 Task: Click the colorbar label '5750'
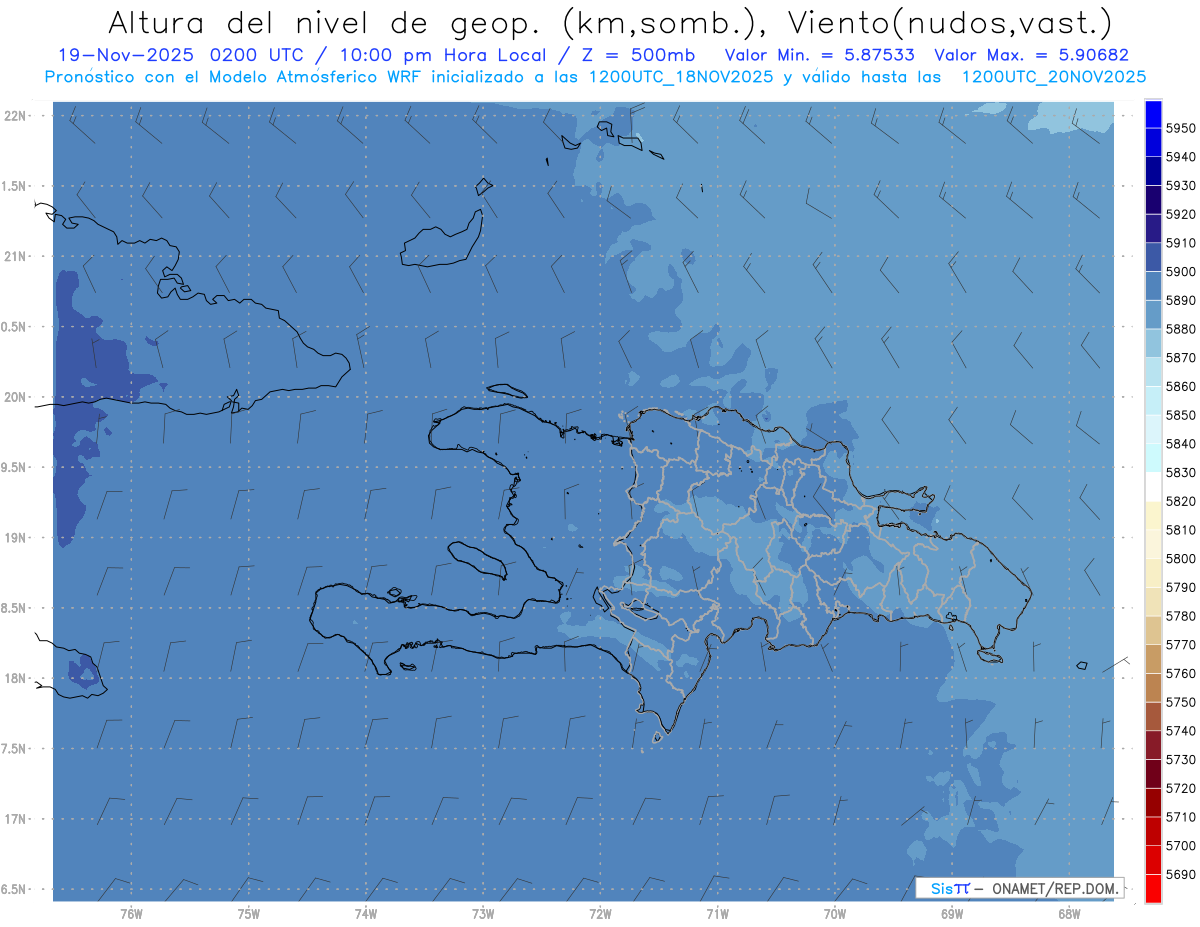point(1181,702)
